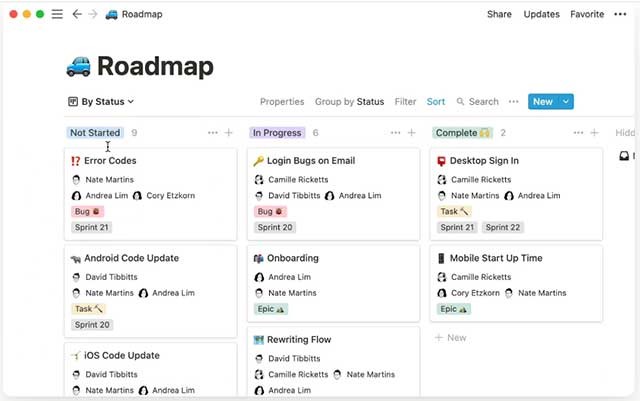The width and height of the screenshot is (640, 401).
Task: Open the Sort options
Action: [436, 102]
